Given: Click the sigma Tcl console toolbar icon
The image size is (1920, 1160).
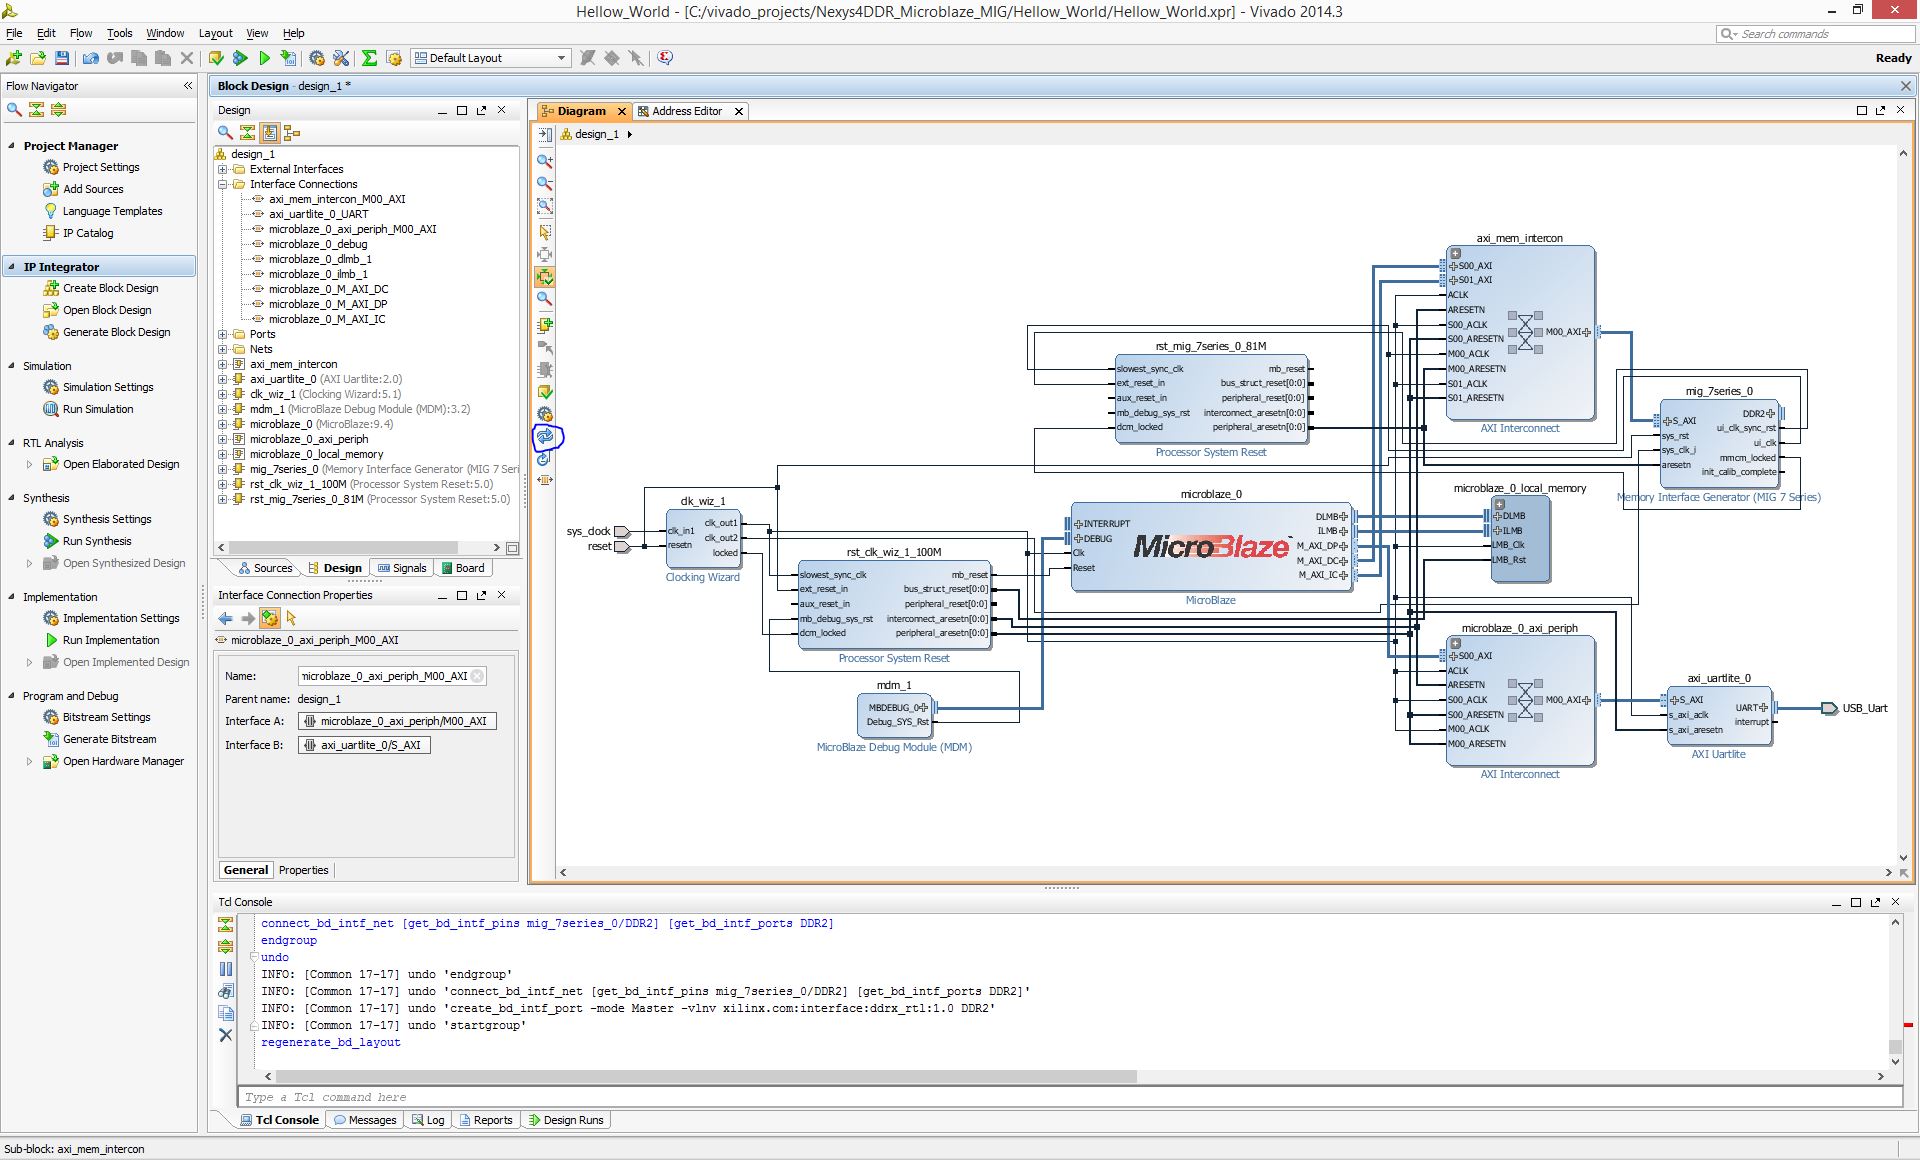Looking at the screenshot, I should click(x=369, y=58).
